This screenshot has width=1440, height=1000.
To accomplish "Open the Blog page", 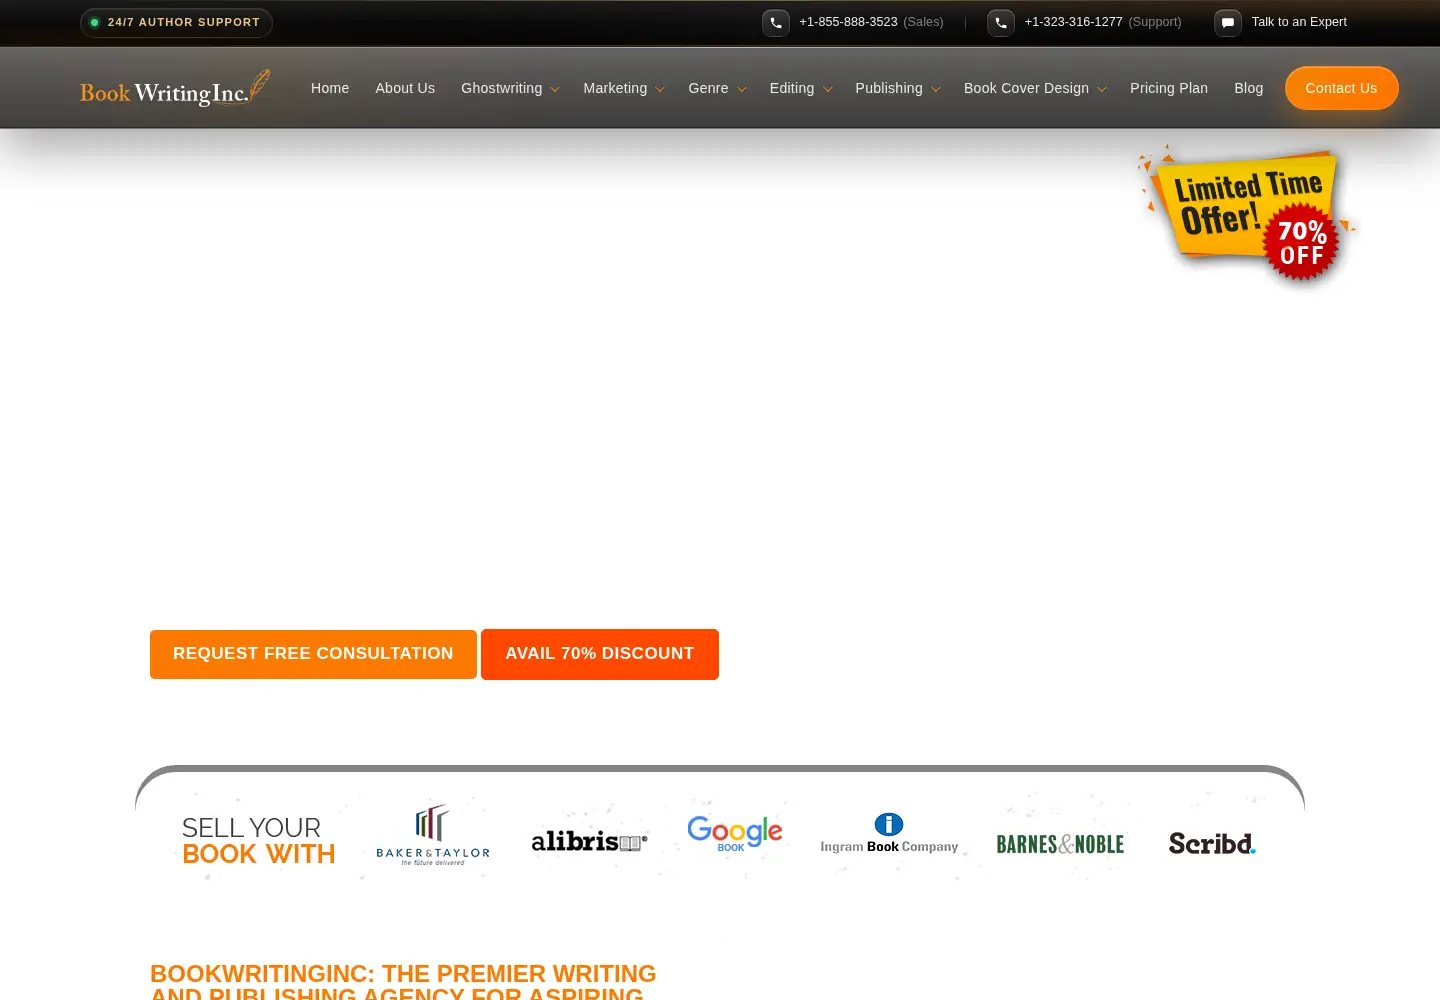I will [x=1249, y=88].
